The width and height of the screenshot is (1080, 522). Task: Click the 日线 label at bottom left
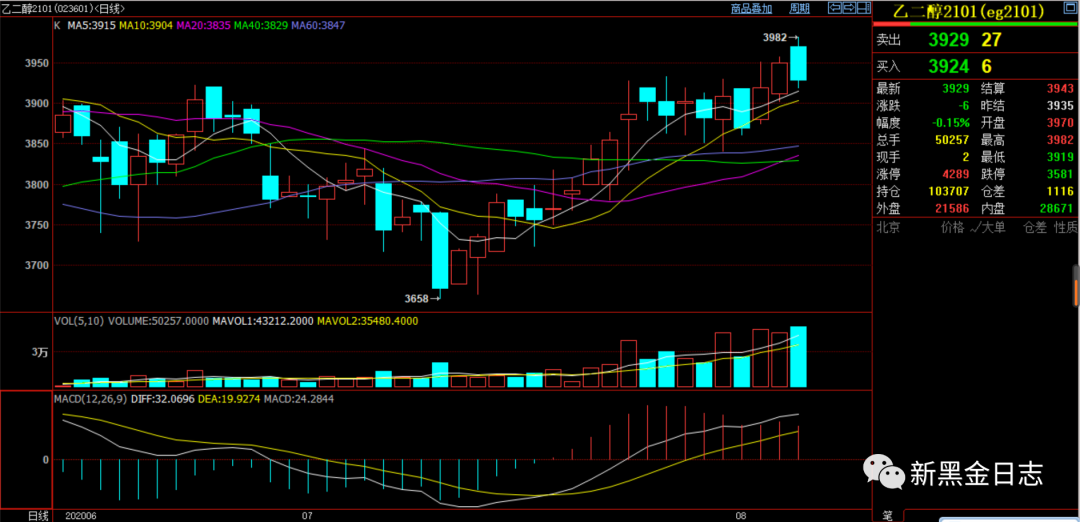coord(38,515)
